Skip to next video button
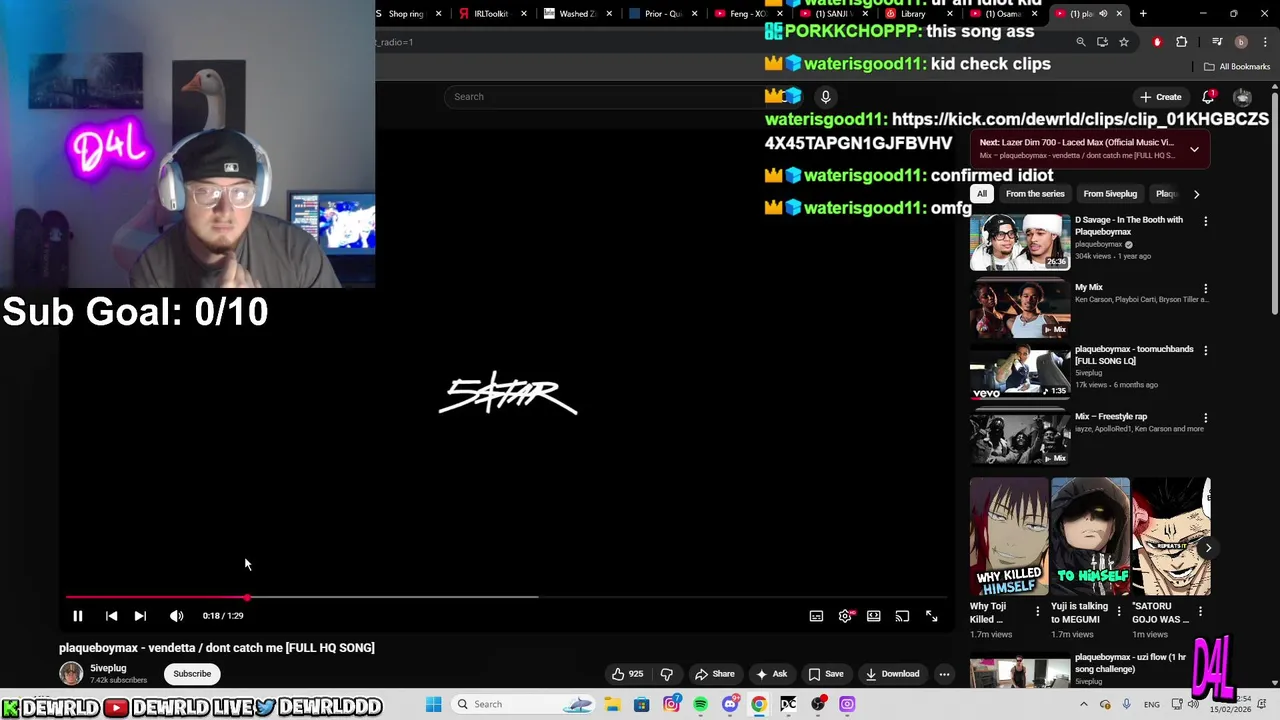 click(x=140, y=616)
